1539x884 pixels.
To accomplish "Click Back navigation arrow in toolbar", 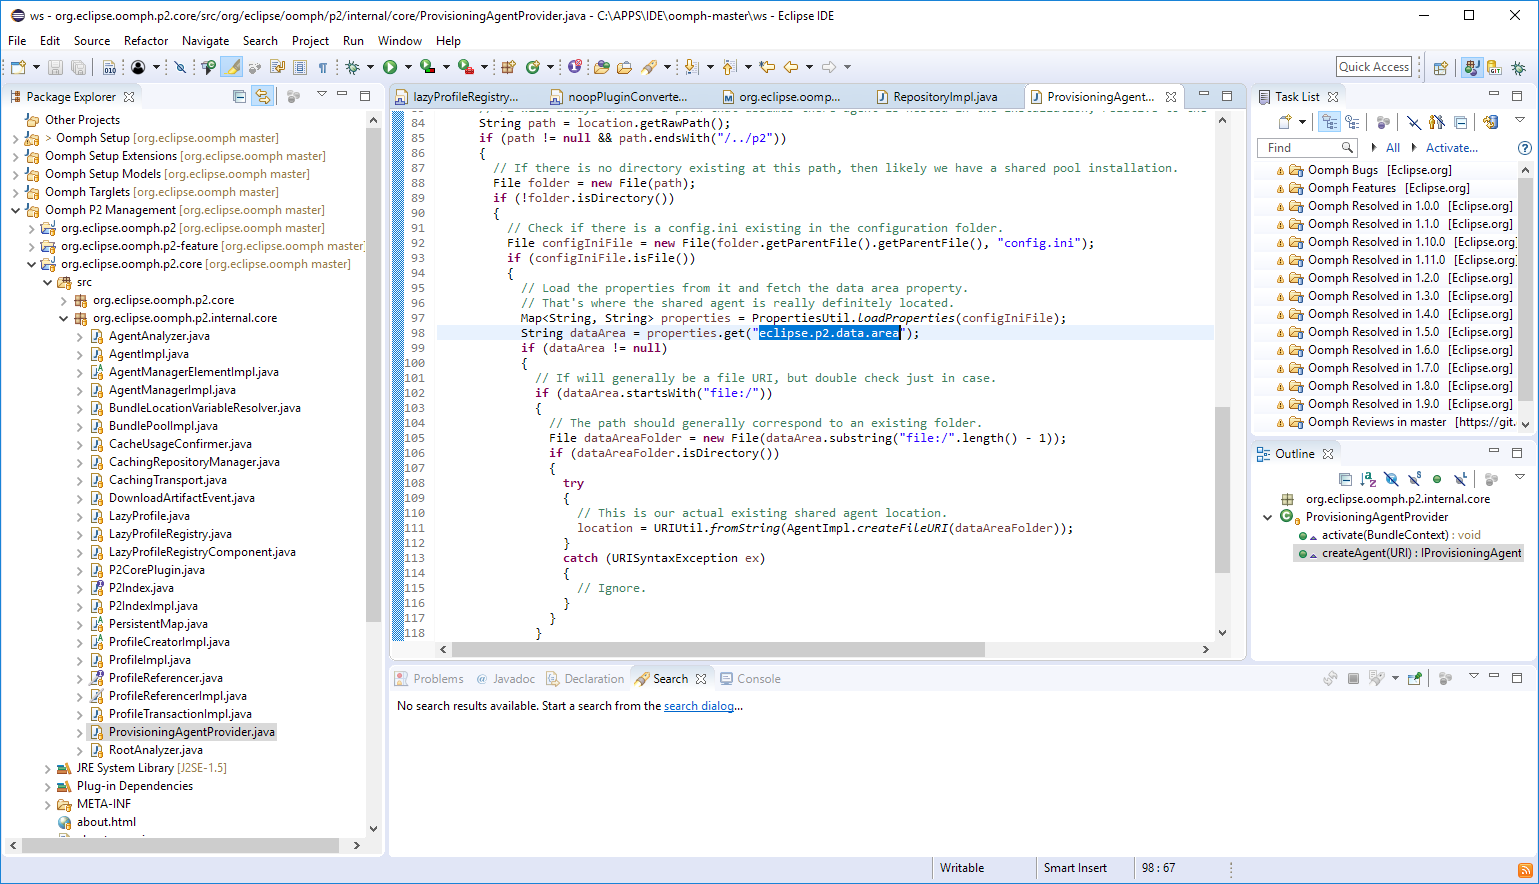I will (790, 67).
